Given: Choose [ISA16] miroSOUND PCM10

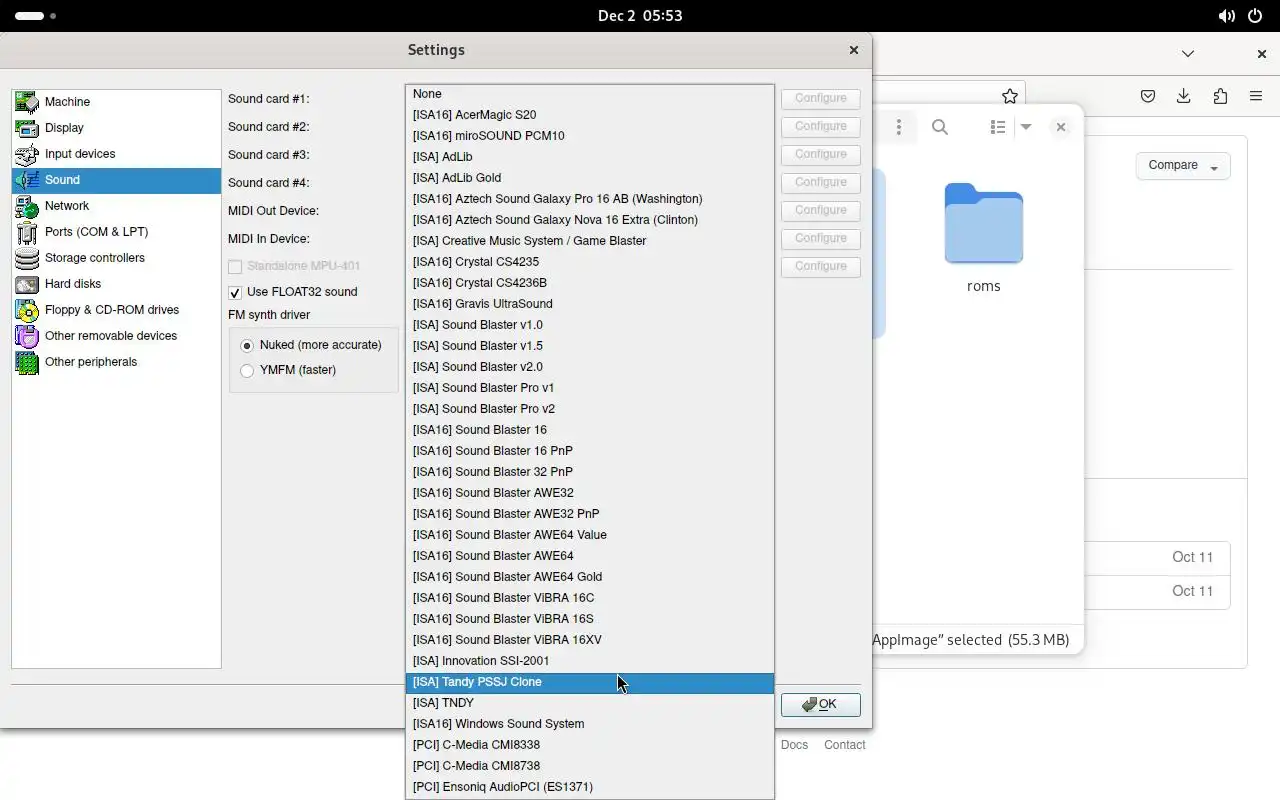Looking at the screenshot, I should click(590, 136).
